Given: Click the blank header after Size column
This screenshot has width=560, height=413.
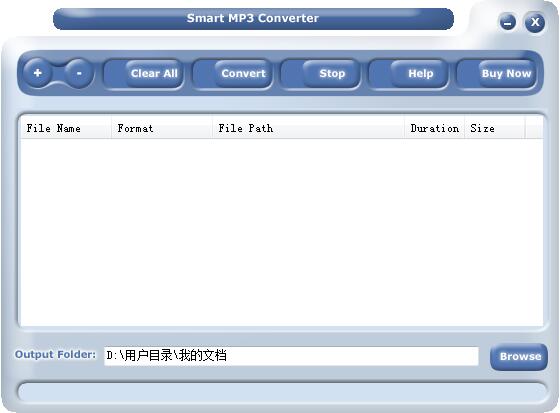Looking at the screenshot, I should pyautogui.click(x=534, y=128).
